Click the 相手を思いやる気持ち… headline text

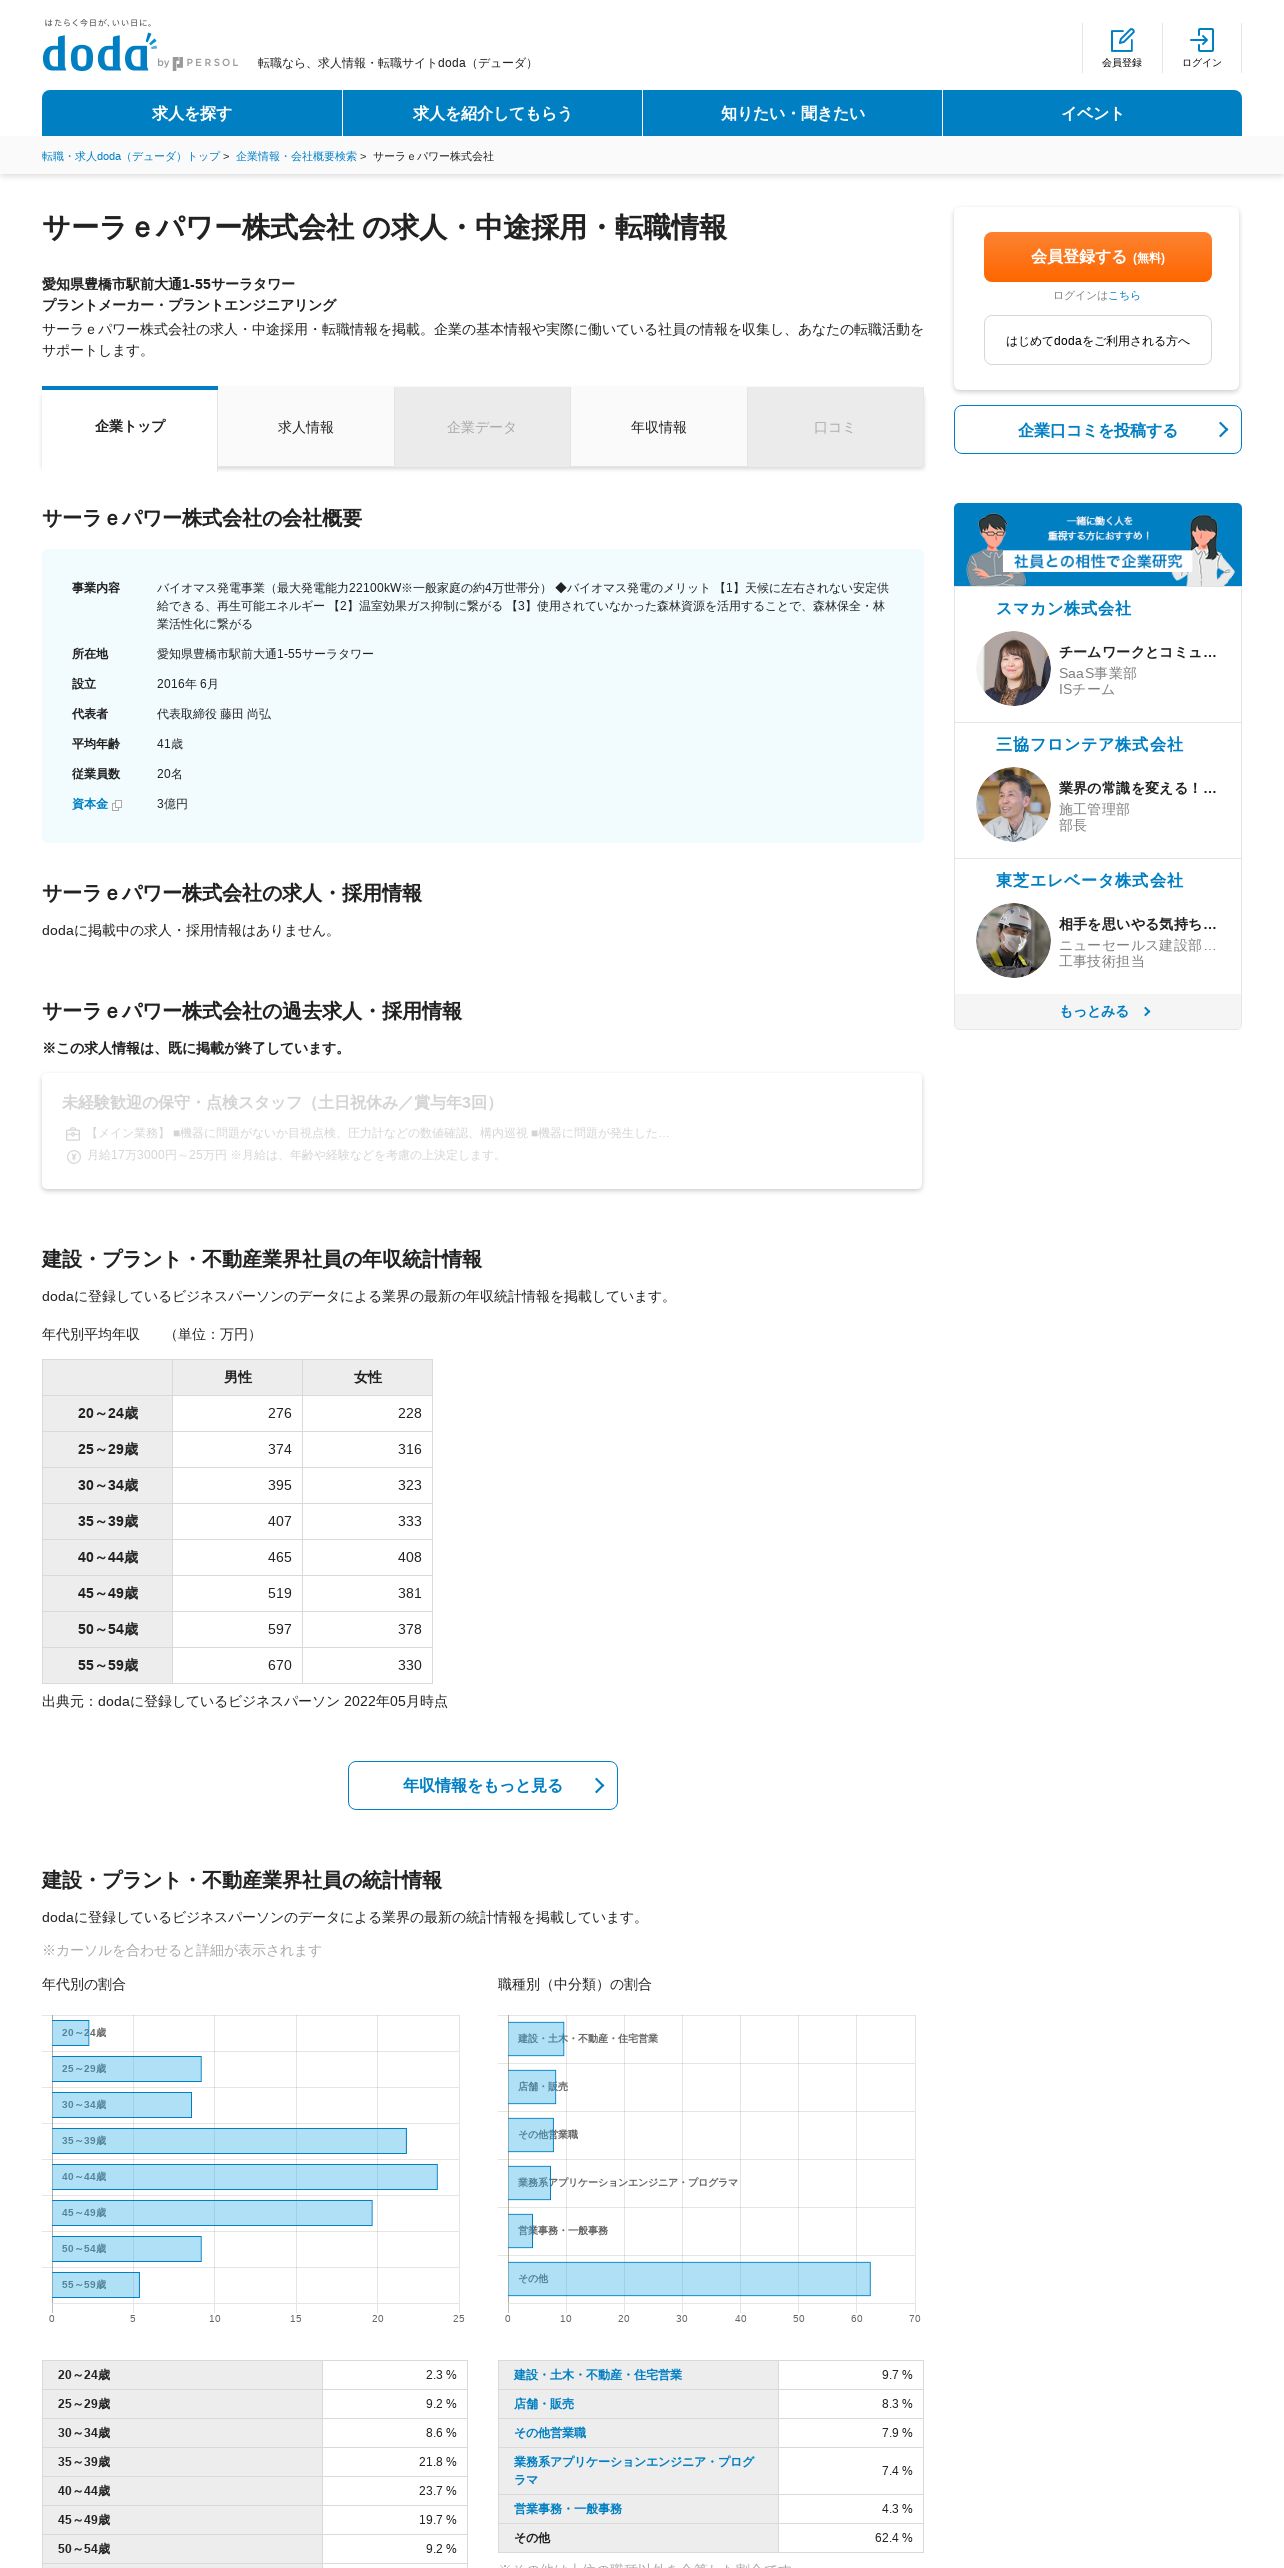tap(1138, 925)
